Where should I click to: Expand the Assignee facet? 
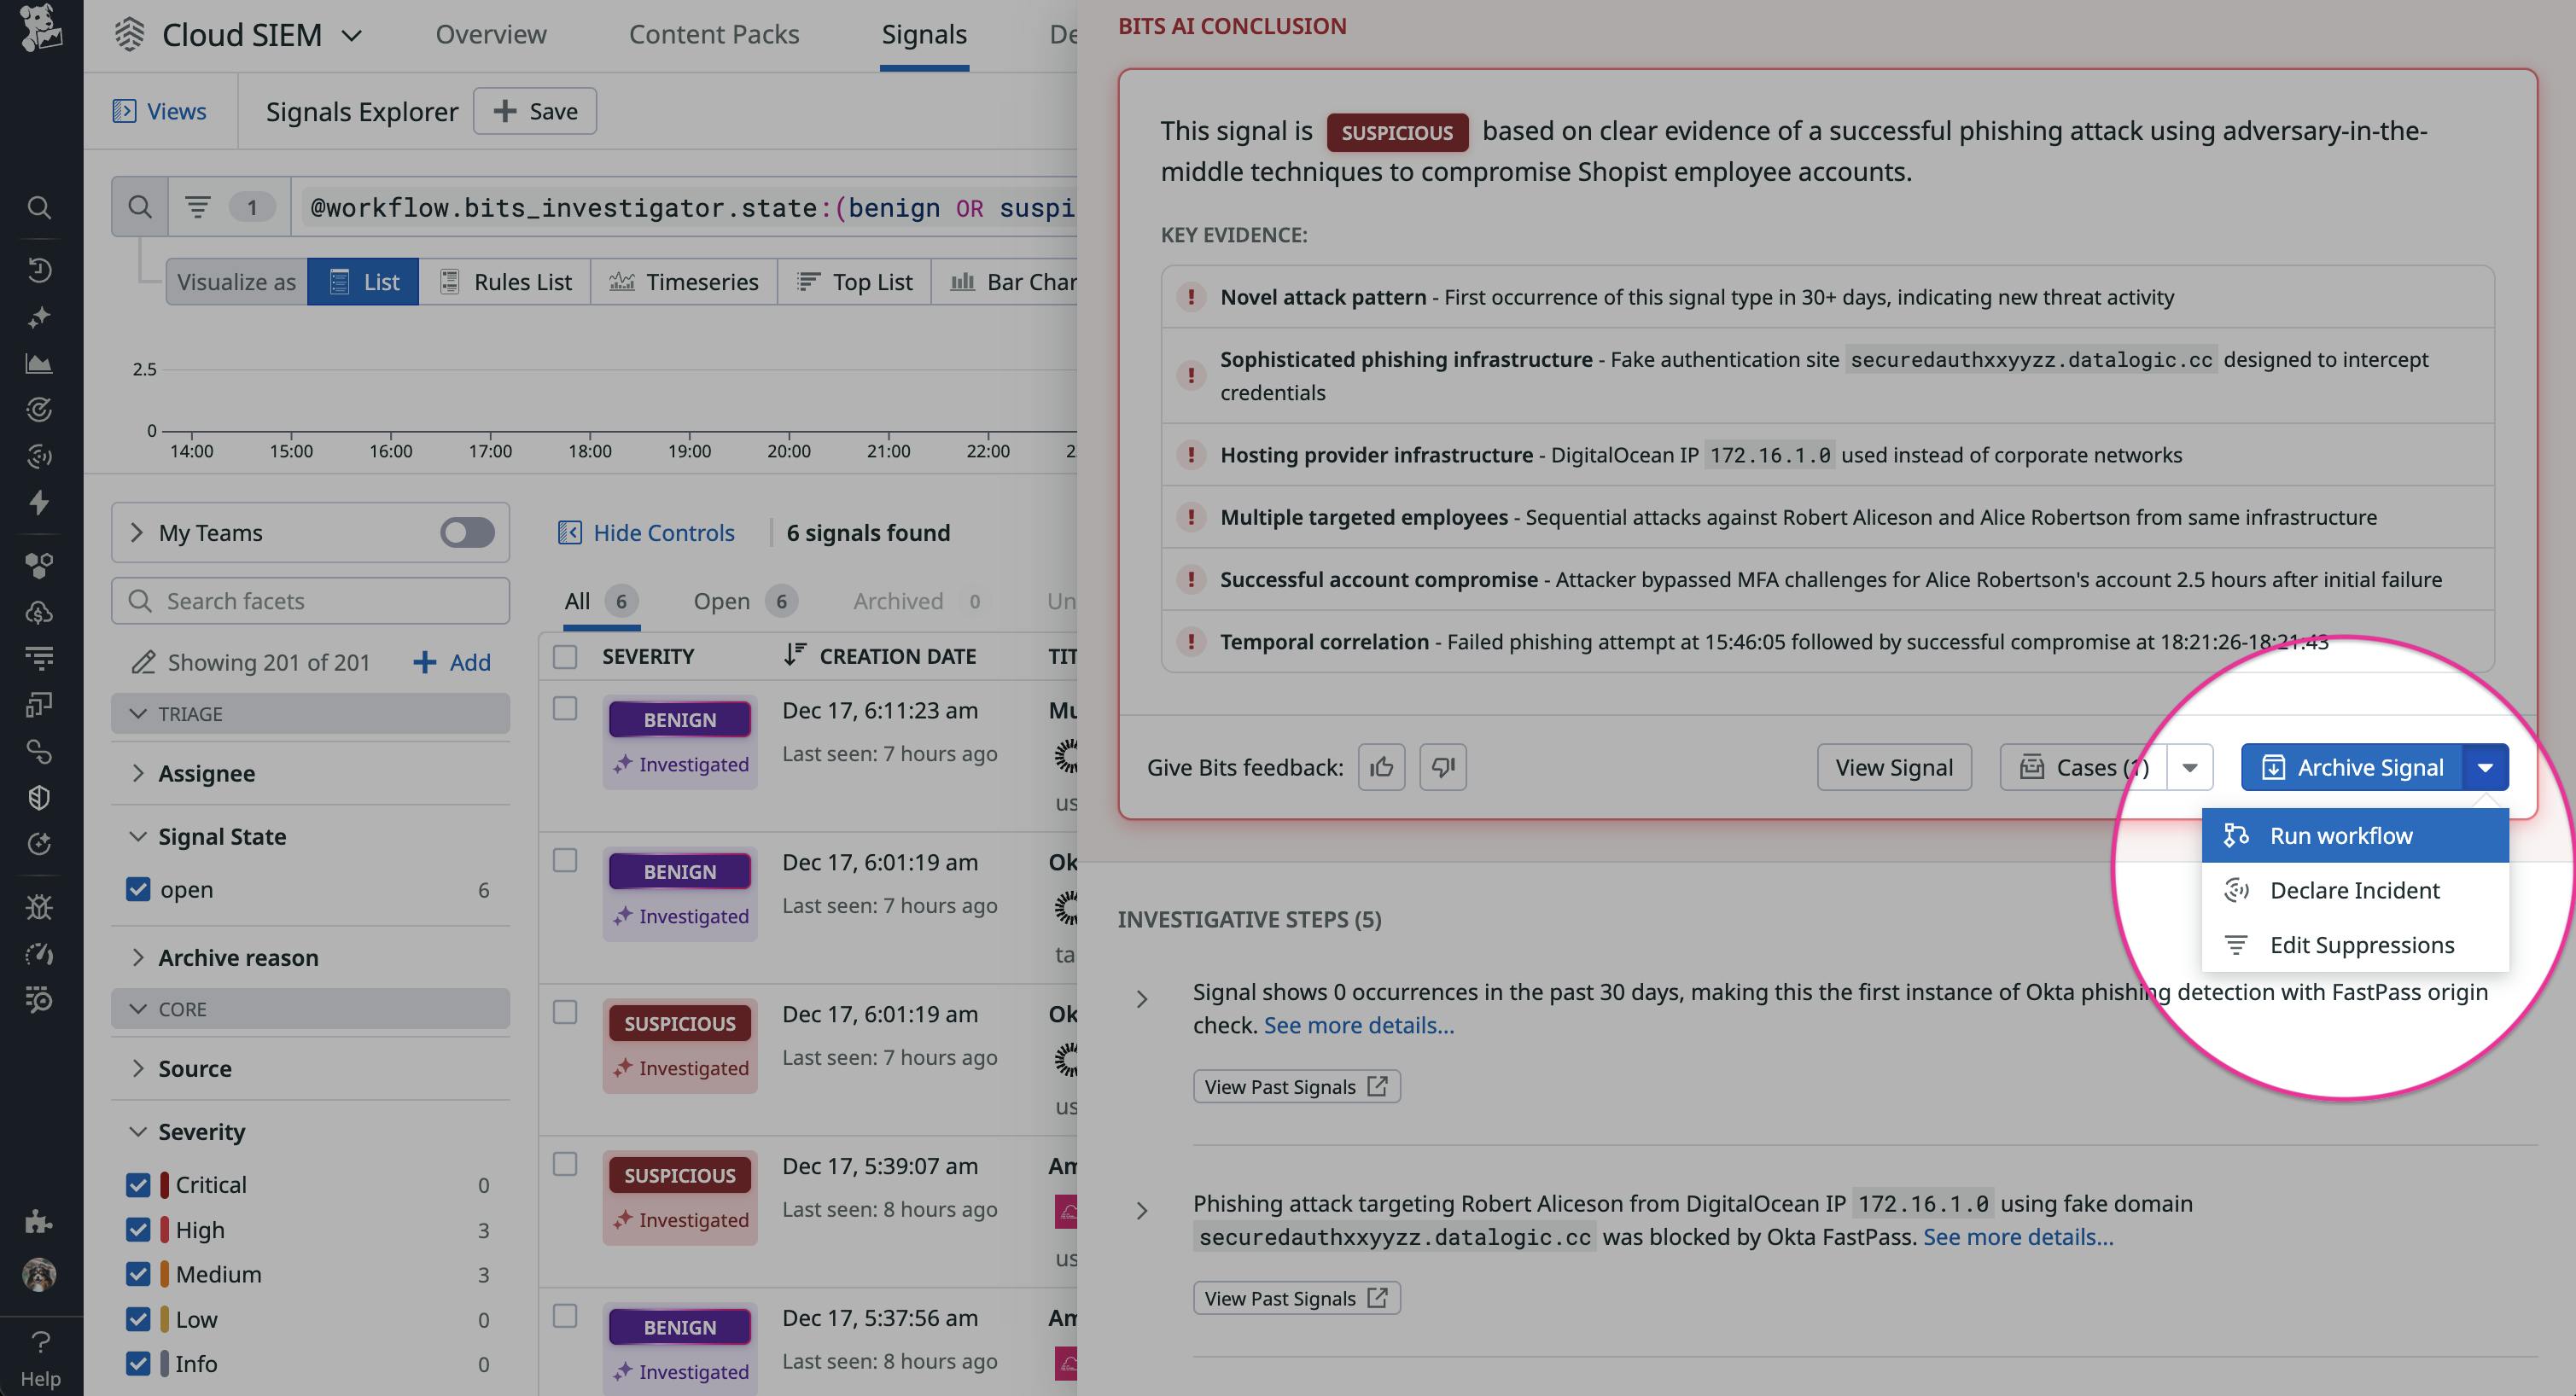tap(207, 772)
